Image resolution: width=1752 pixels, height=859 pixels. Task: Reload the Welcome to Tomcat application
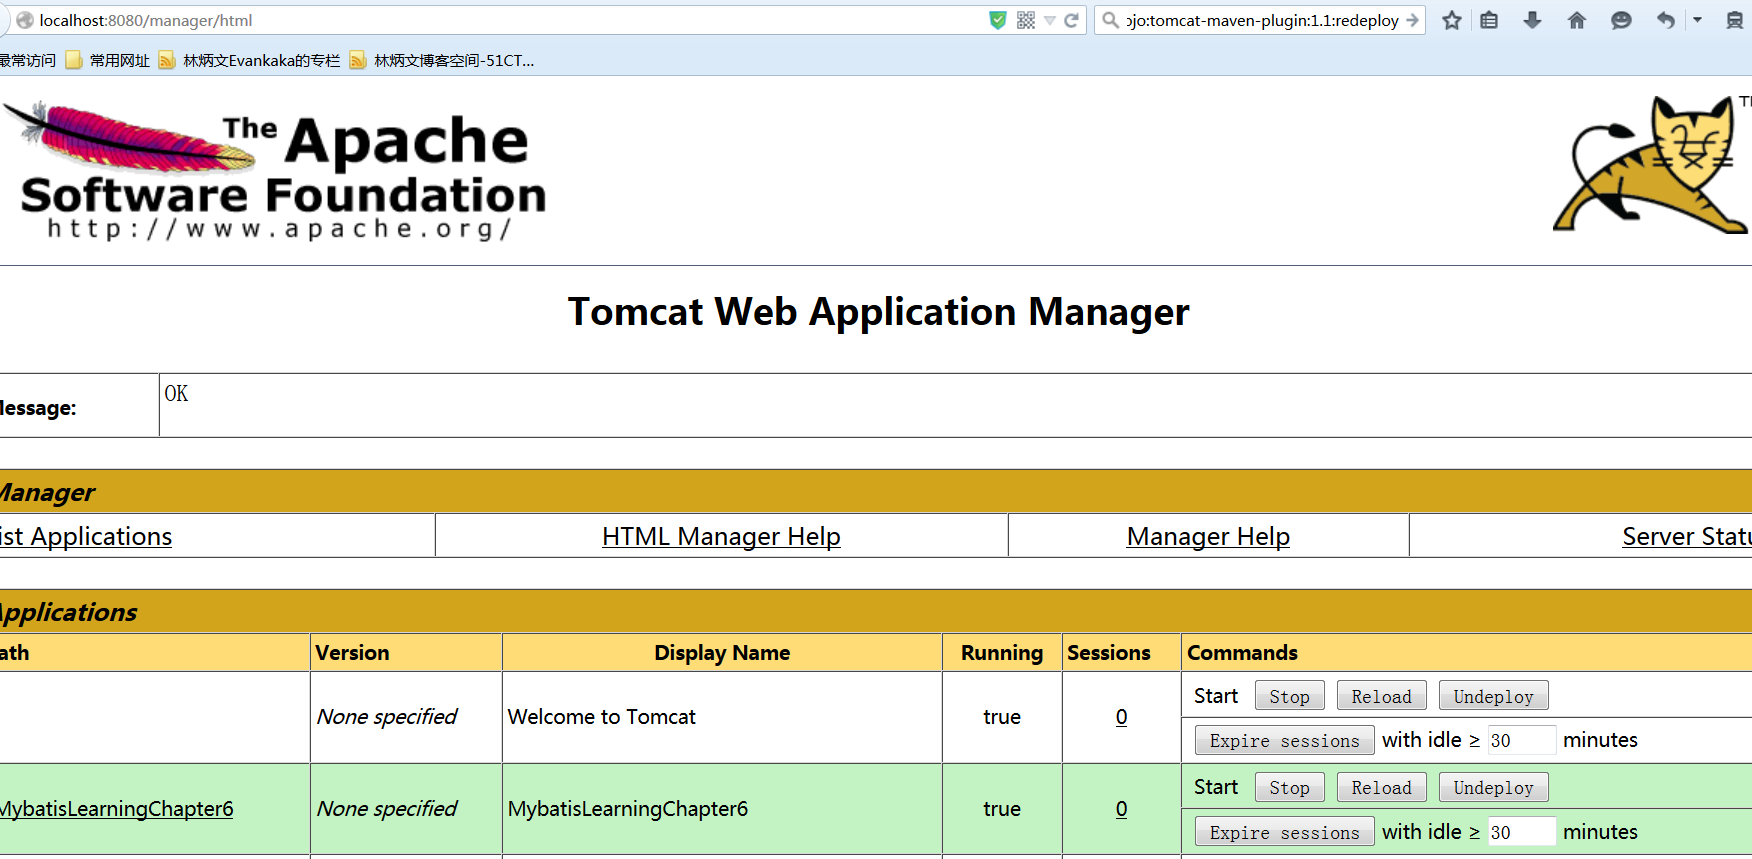pos(1381,696)
